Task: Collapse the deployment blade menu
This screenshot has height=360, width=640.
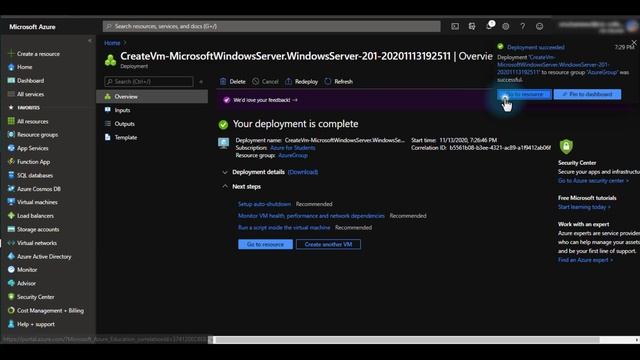Action: pyautogui.click(x=201, y=82)
